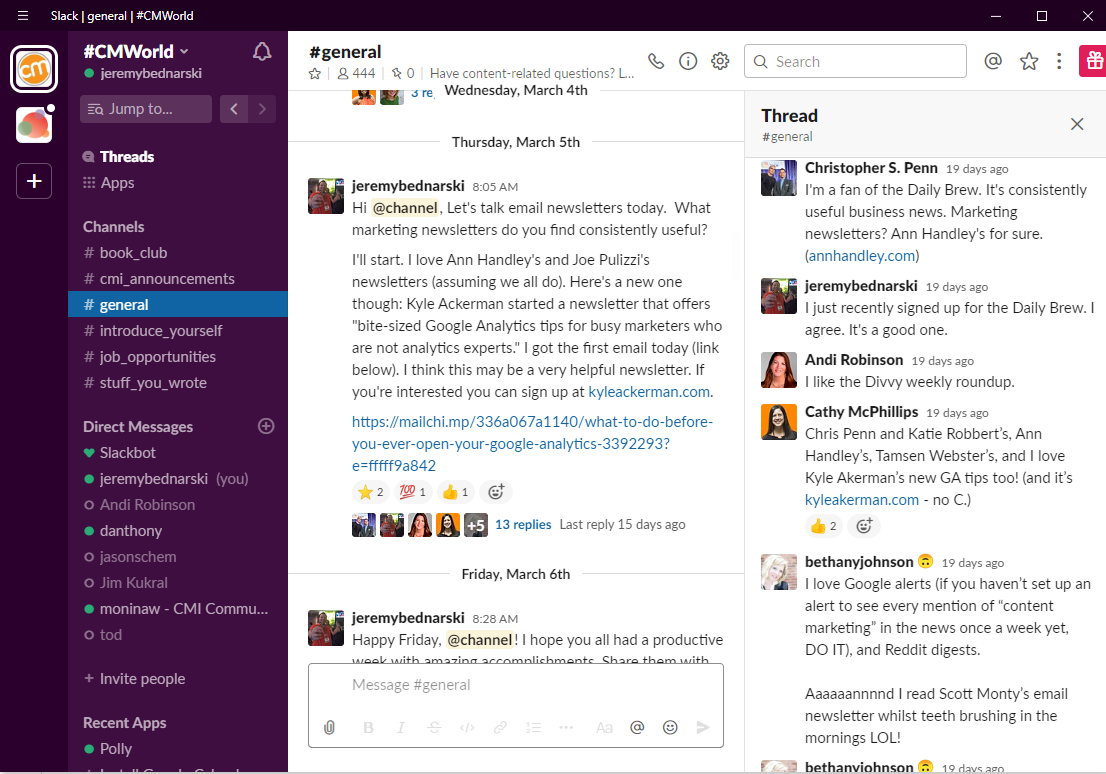Open emoji picker in composer
The height and width of the screenshot is (774, 1106).
670,727
